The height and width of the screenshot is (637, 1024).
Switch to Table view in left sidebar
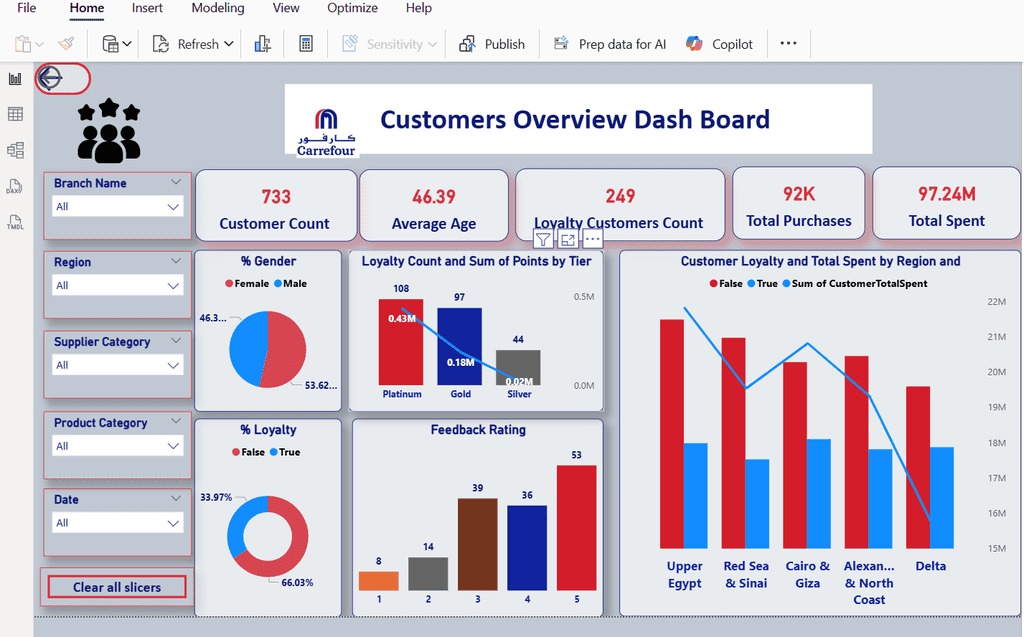pos(15,114)
